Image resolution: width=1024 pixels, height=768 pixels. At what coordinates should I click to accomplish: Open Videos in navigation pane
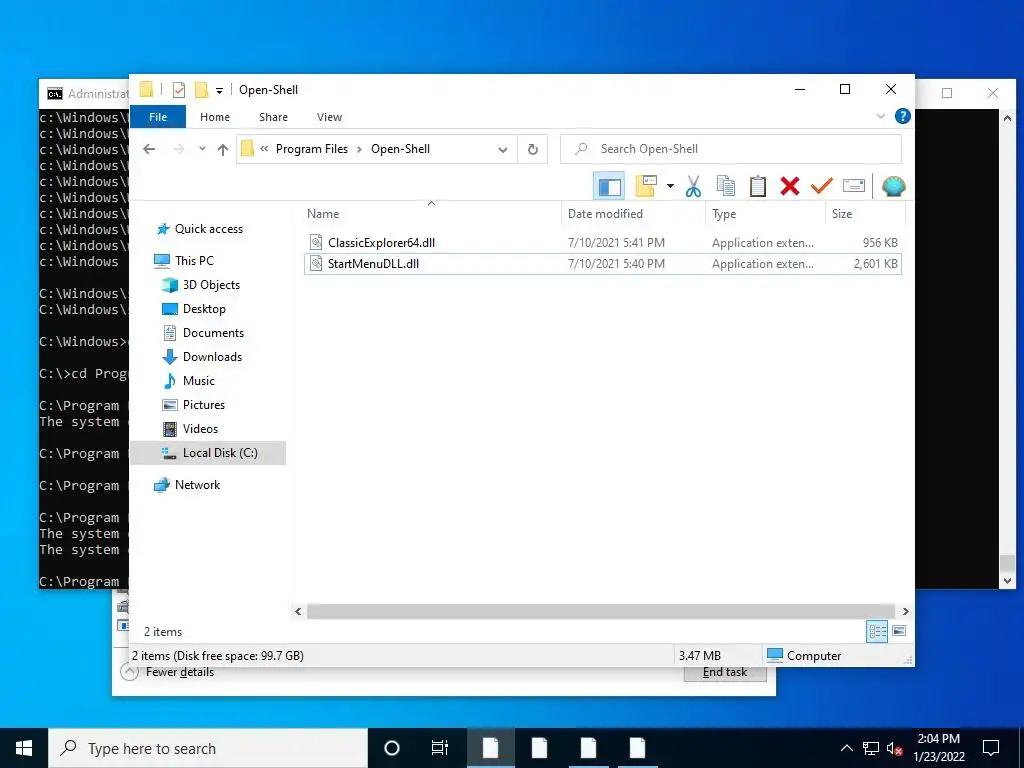(200, 429)
